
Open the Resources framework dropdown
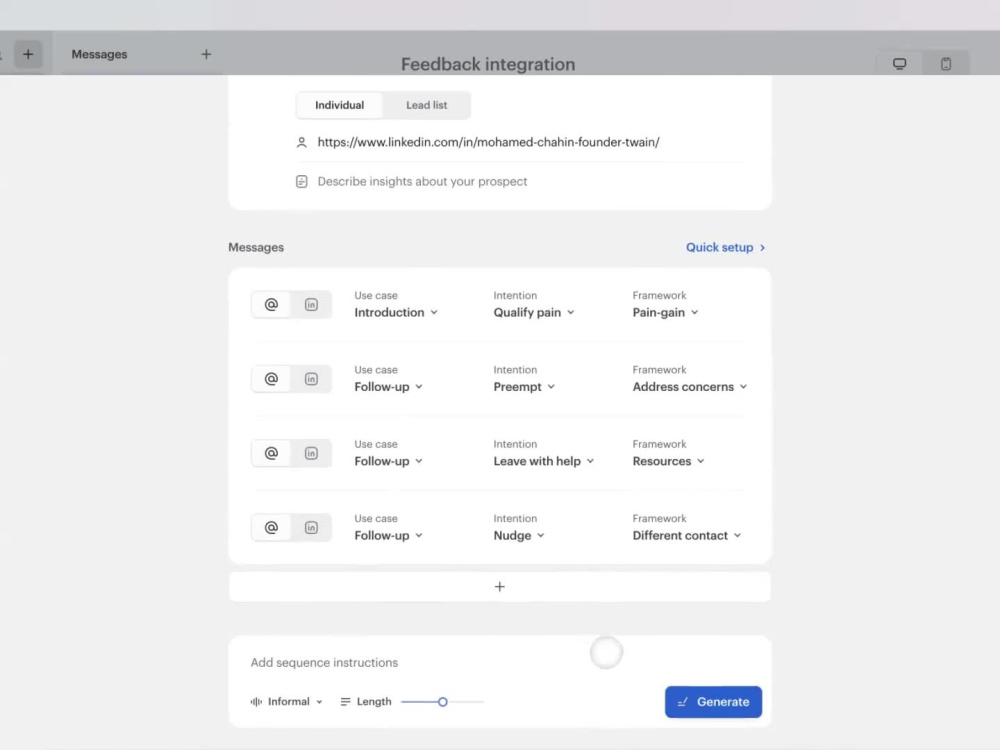[668, 461]
